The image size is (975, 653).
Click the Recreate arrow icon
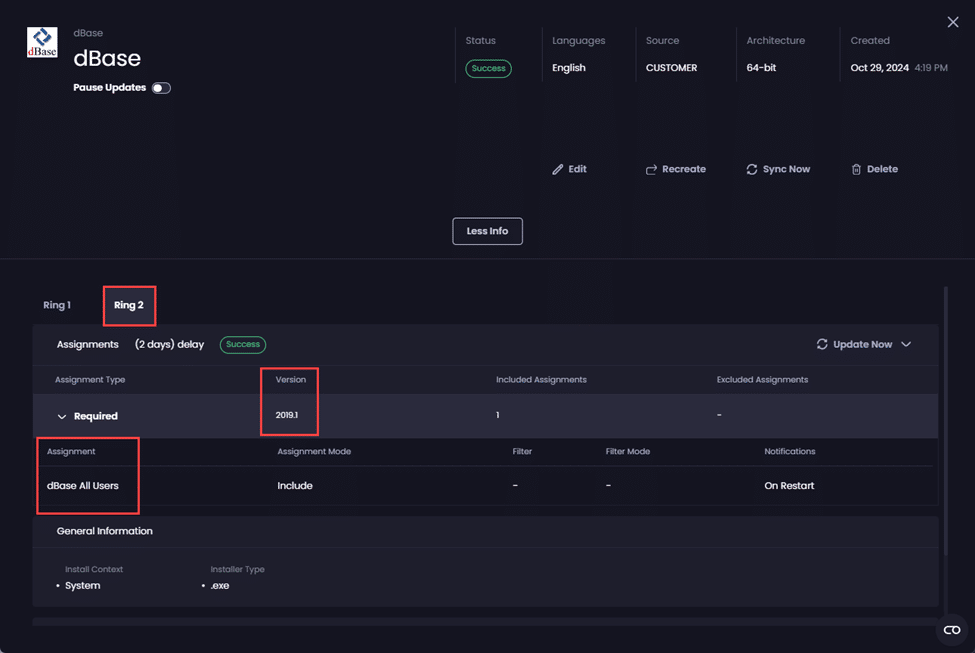coord(651,170)
